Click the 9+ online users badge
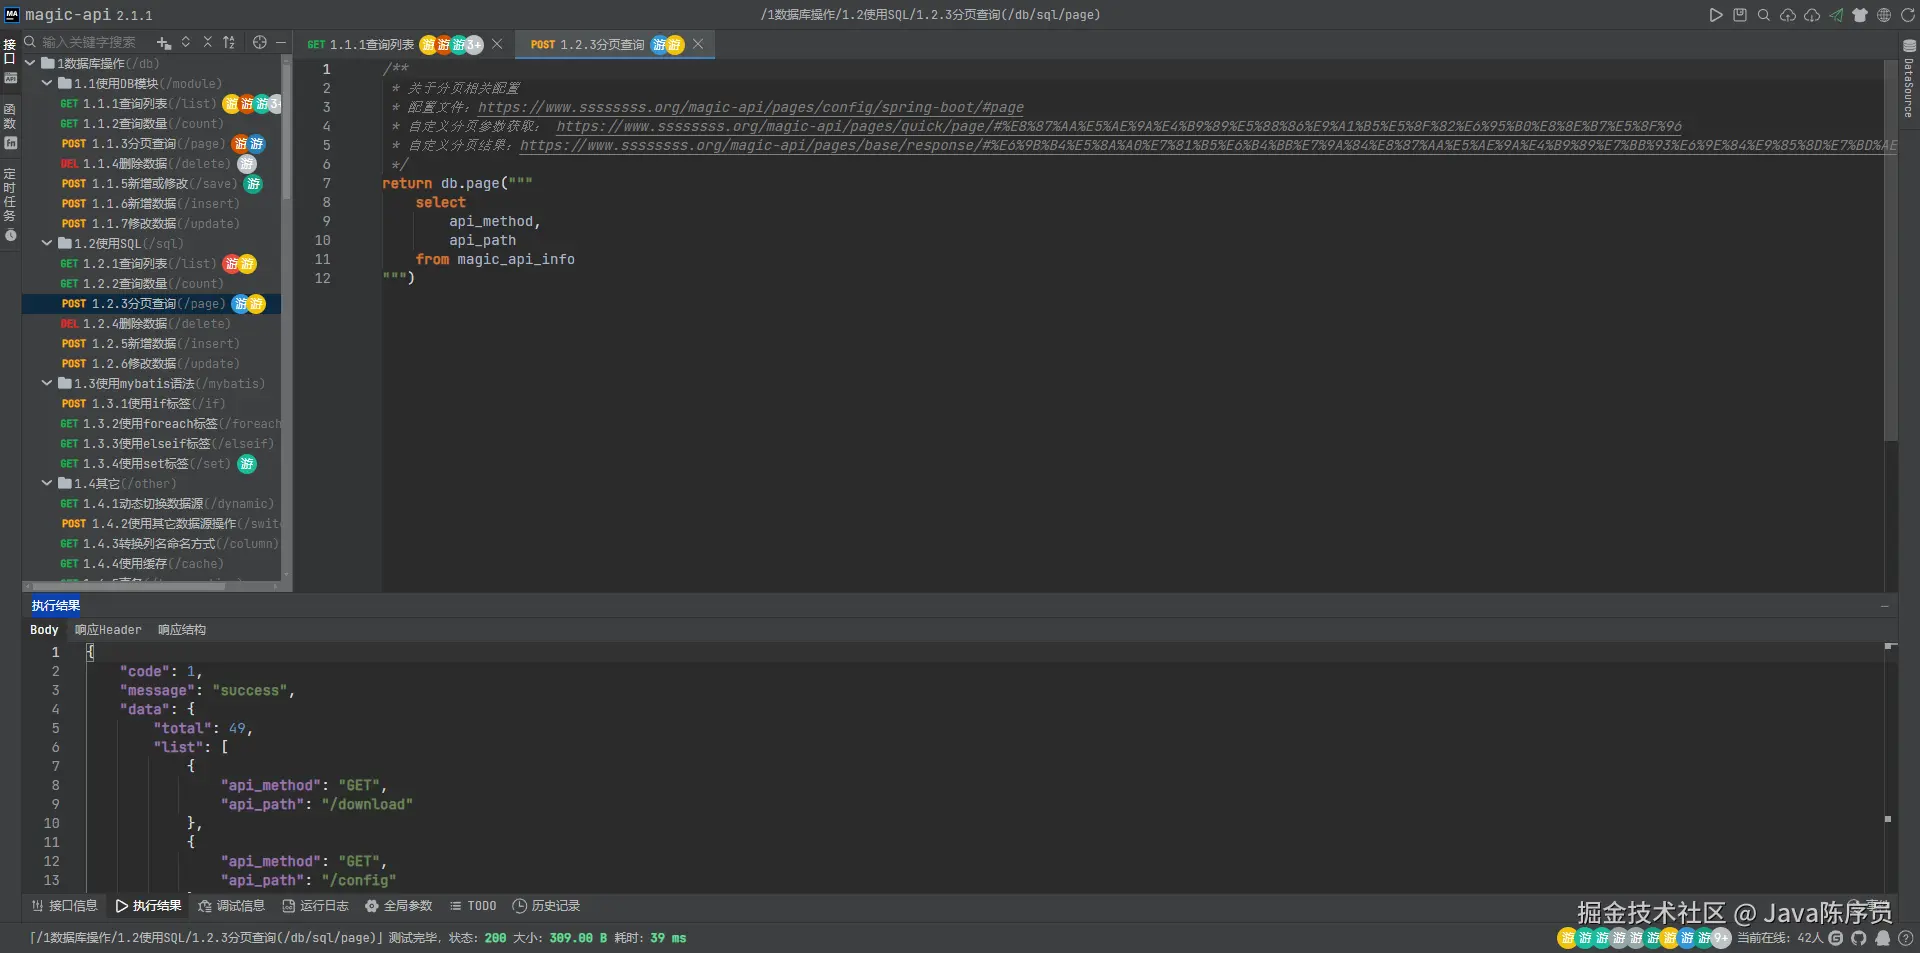 [1721, 938]
